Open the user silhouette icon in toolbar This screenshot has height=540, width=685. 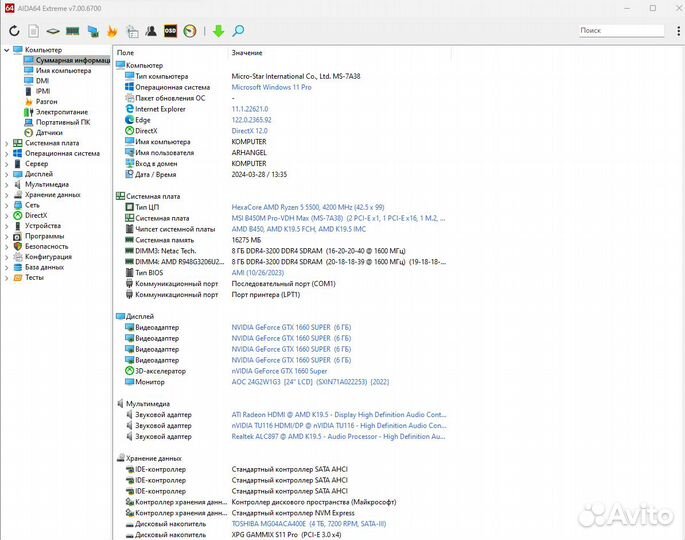tap(151, 31)
